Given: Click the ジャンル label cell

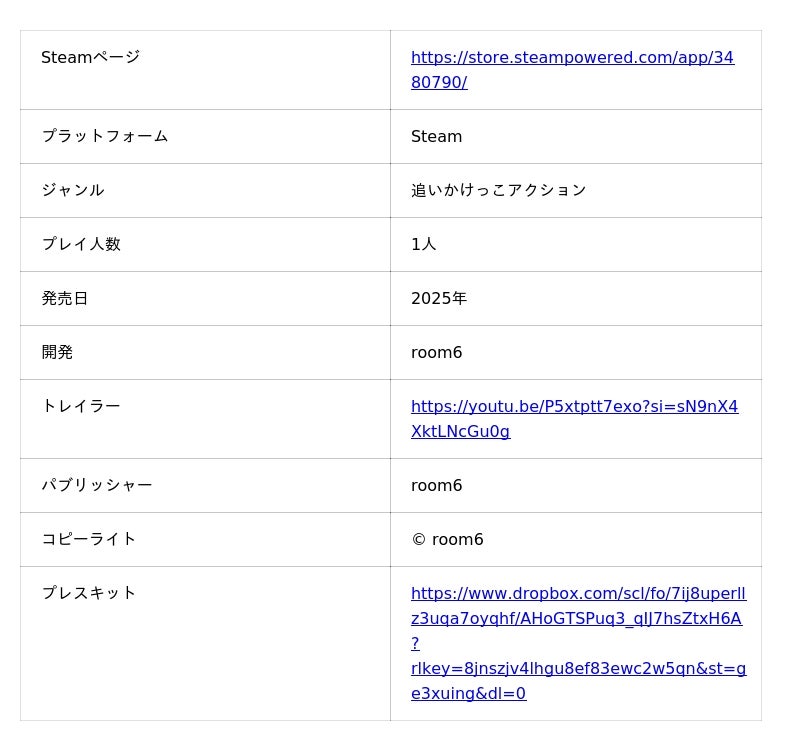Looking at the screenshot, I should [x=72, y=190].
